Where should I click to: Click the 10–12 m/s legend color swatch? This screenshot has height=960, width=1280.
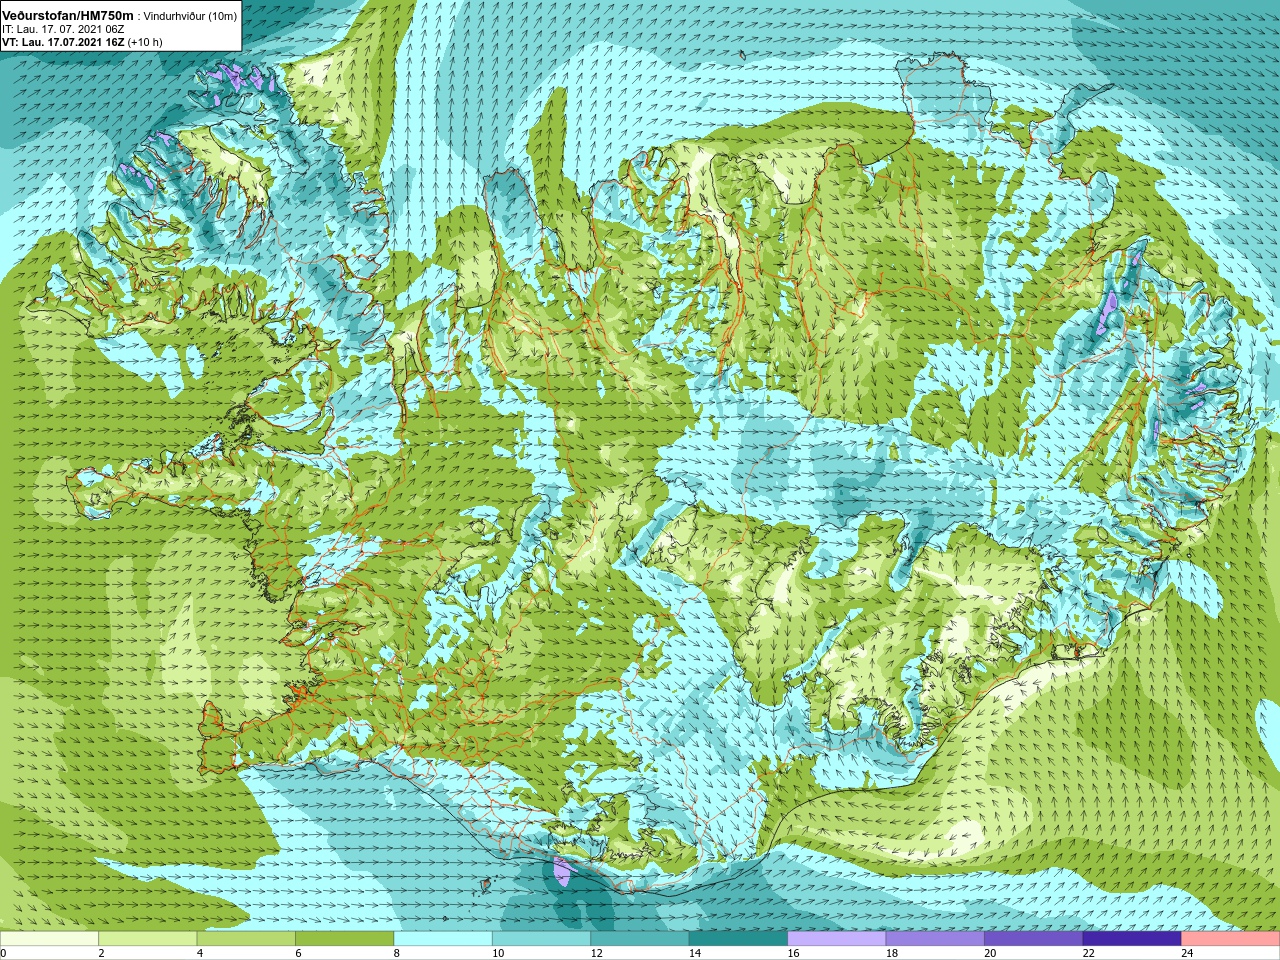(541, 939)
